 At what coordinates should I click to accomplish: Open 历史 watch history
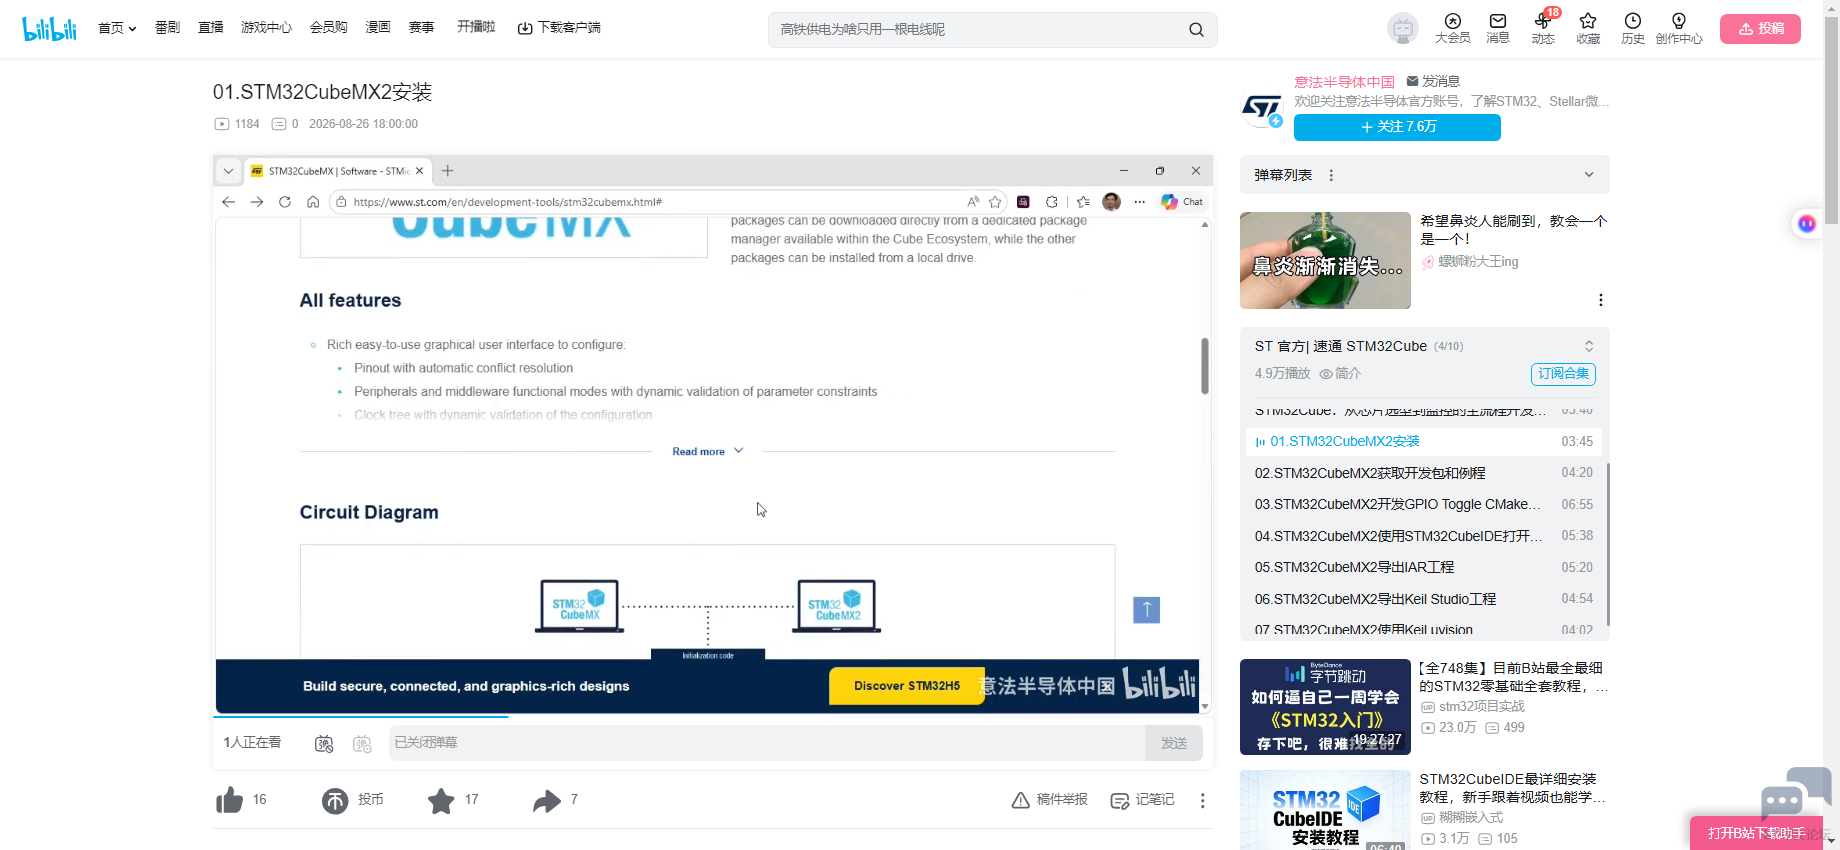(x=1633, y=29)
